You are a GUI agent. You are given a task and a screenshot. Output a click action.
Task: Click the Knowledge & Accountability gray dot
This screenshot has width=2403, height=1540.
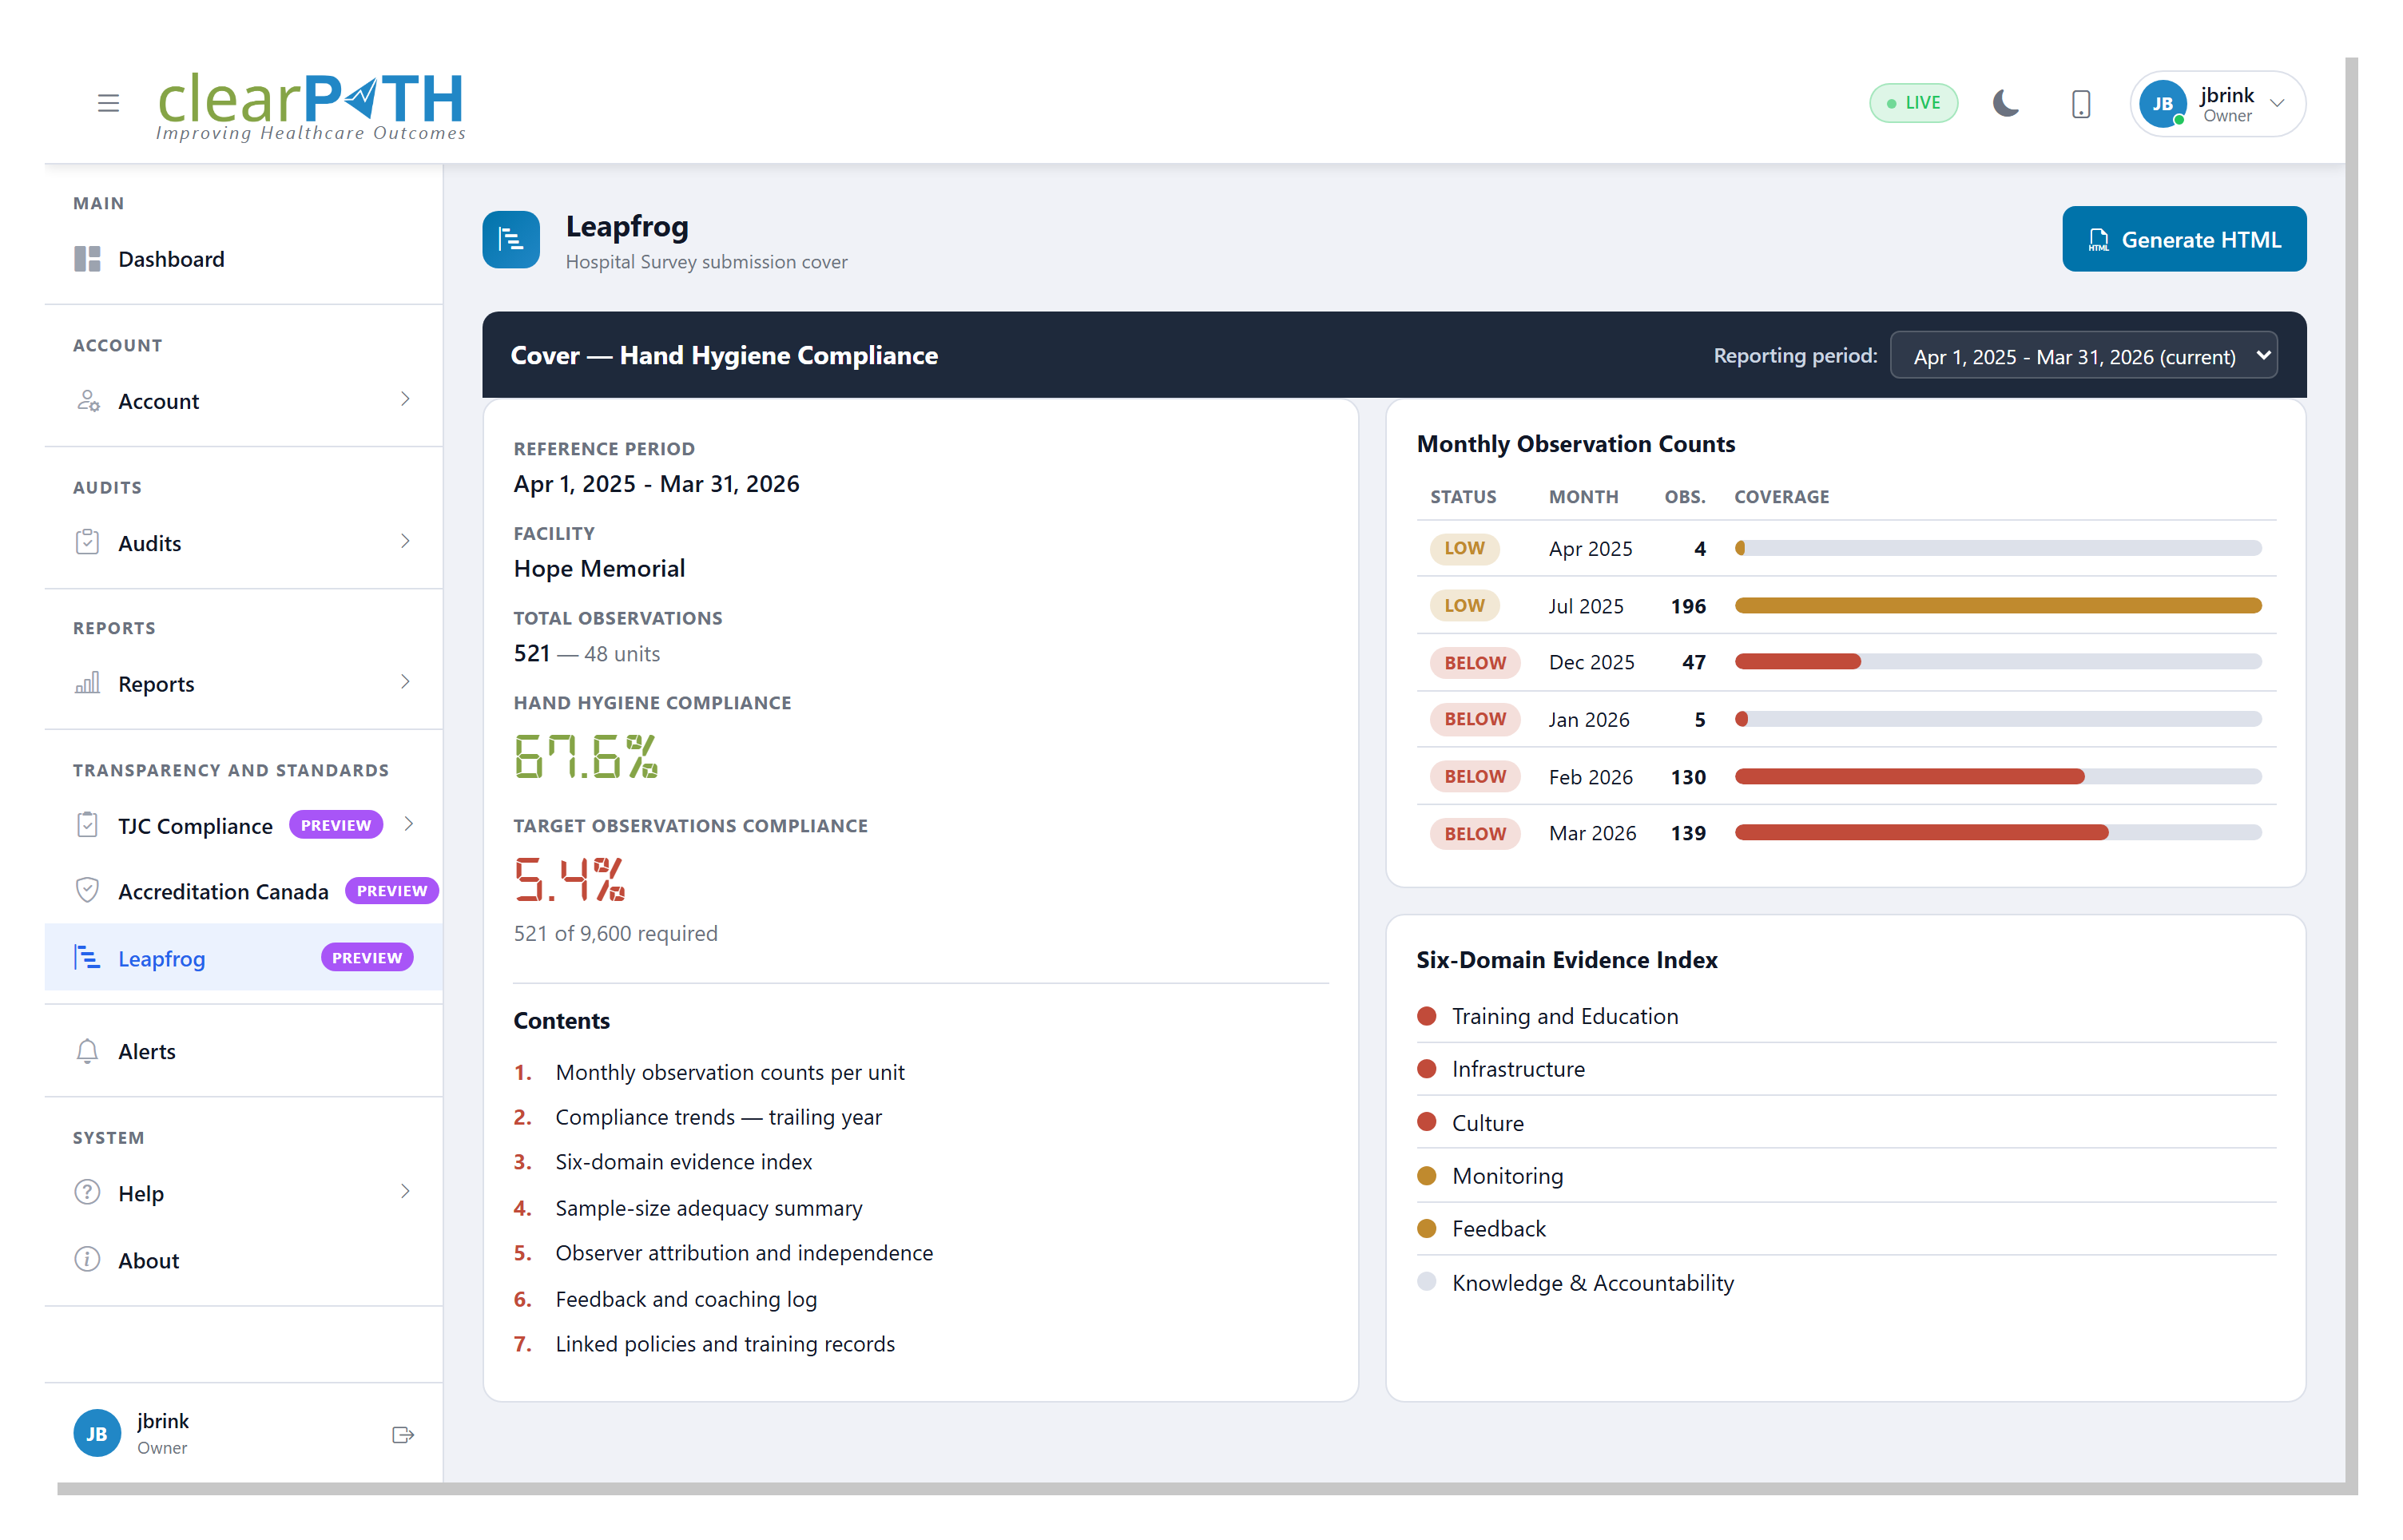[x=1427, y=1281]
